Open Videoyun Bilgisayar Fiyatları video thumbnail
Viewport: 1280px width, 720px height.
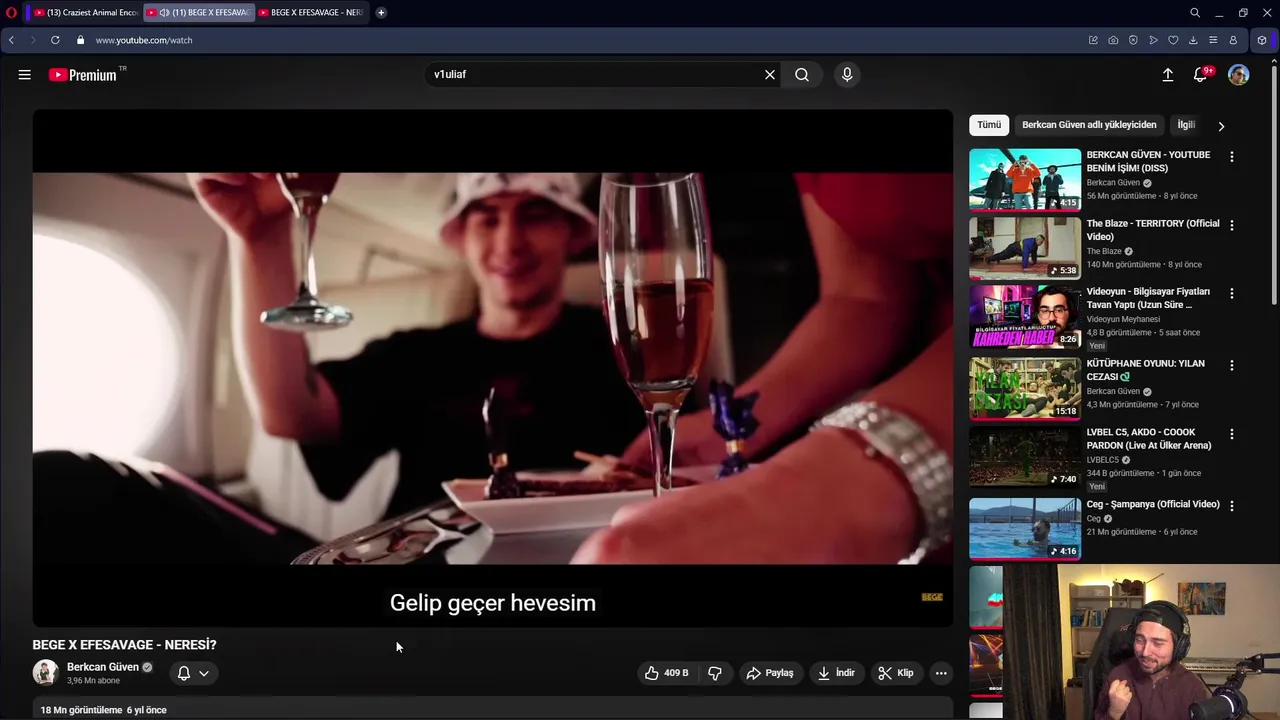click(1025, 317)
